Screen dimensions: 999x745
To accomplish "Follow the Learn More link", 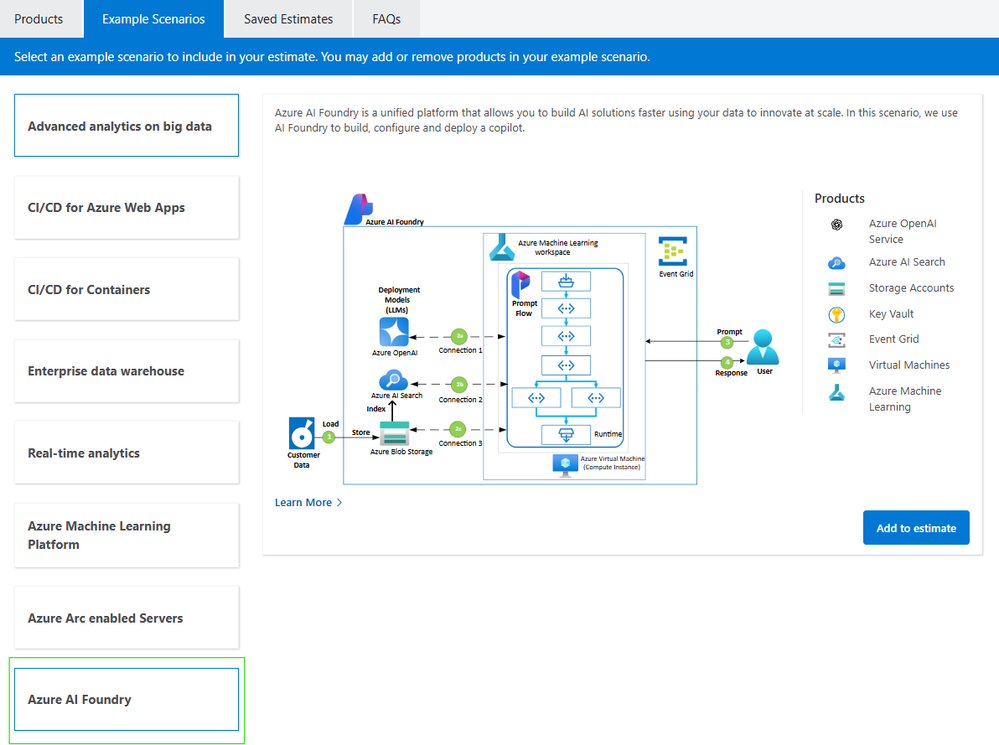I will pos(303,502).
